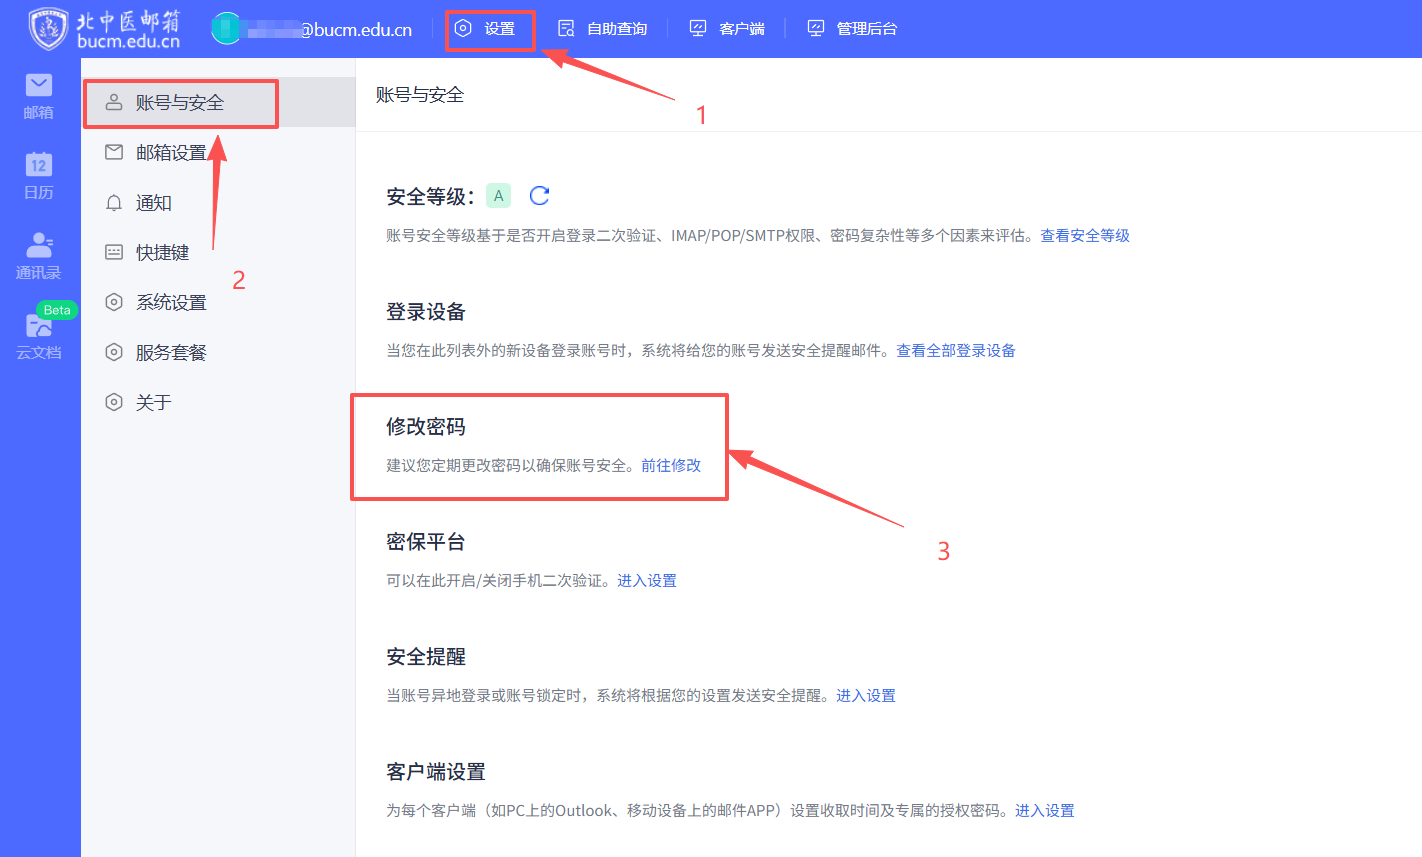Open 设置 in the top navigation
The image size is (1422, 857).
(489, 29)
